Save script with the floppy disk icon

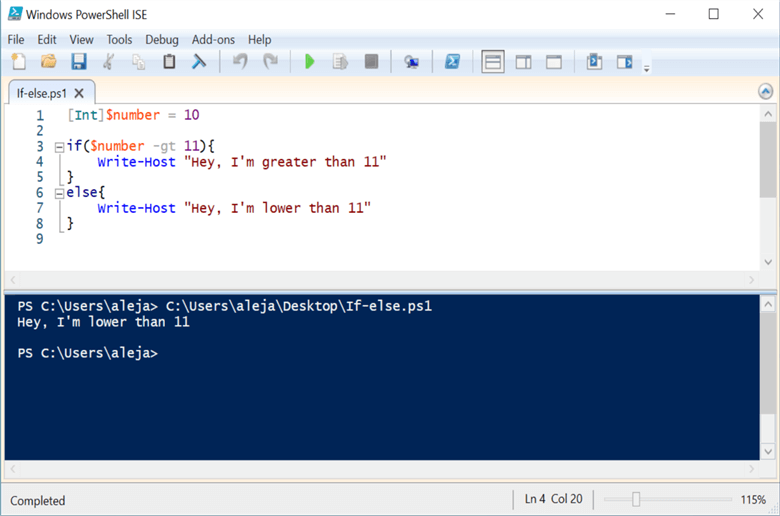(x=79, y=62)
